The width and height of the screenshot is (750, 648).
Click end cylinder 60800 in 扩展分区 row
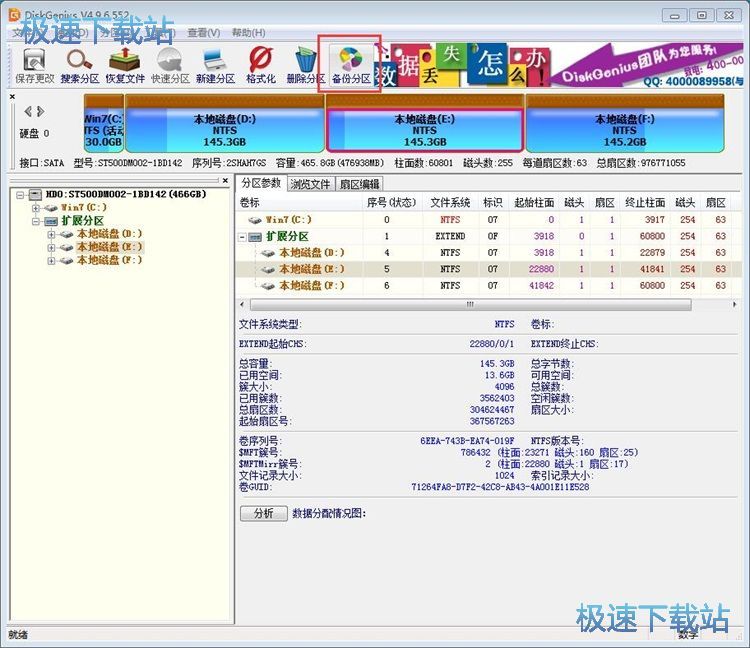click(652, 236)
